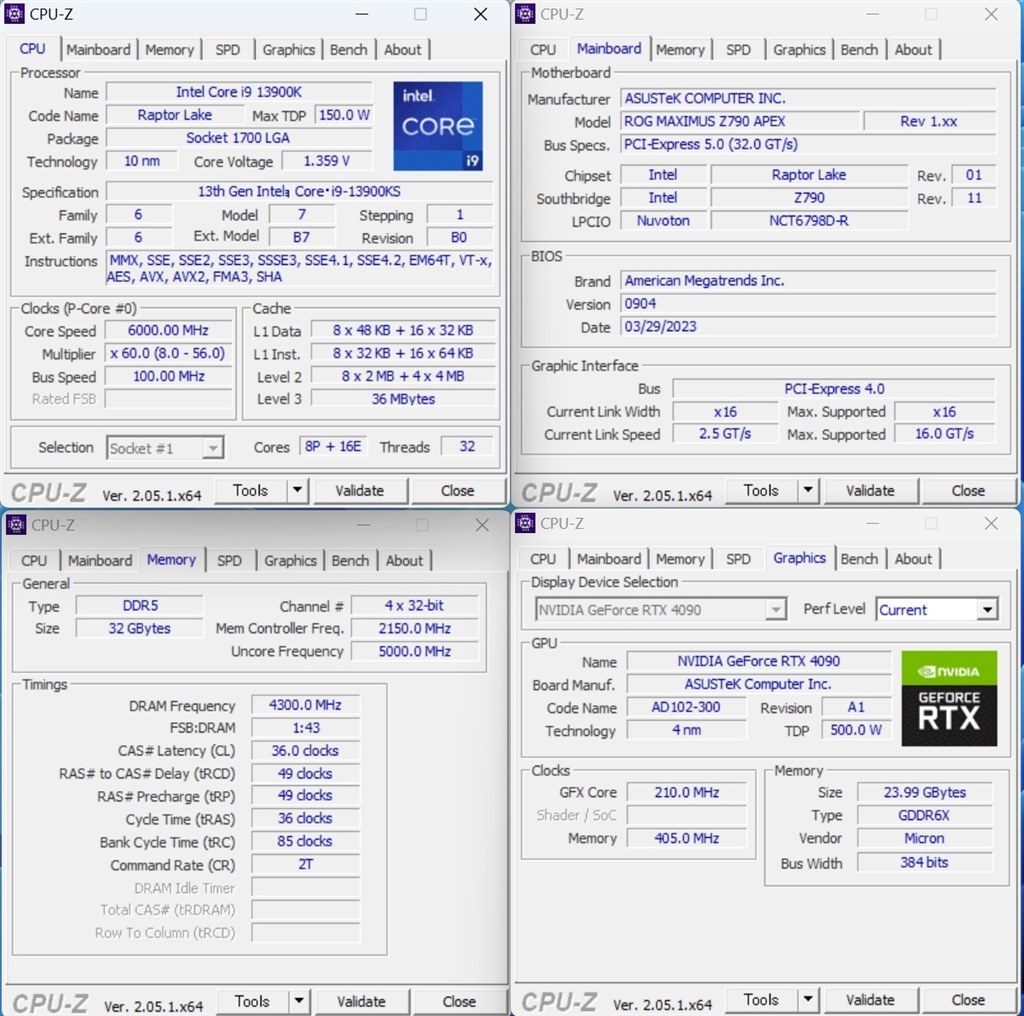Click CPU-Z app icon in Memory window title bar
This screenshot has height=1016, width=1024.
[x=16, y=524]
